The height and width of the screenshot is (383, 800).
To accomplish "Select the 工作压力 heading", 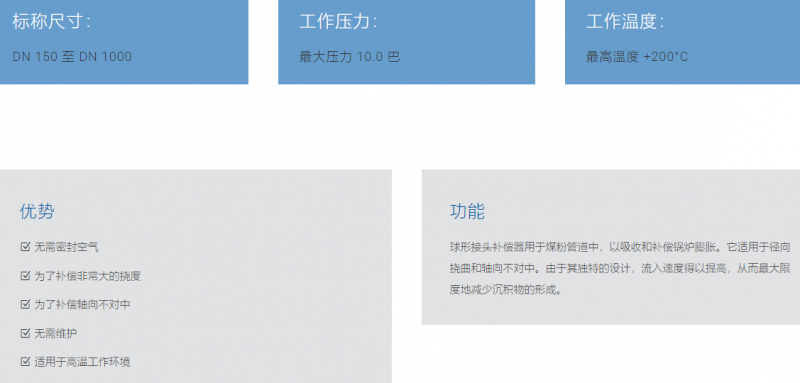I will pos(338,22).
